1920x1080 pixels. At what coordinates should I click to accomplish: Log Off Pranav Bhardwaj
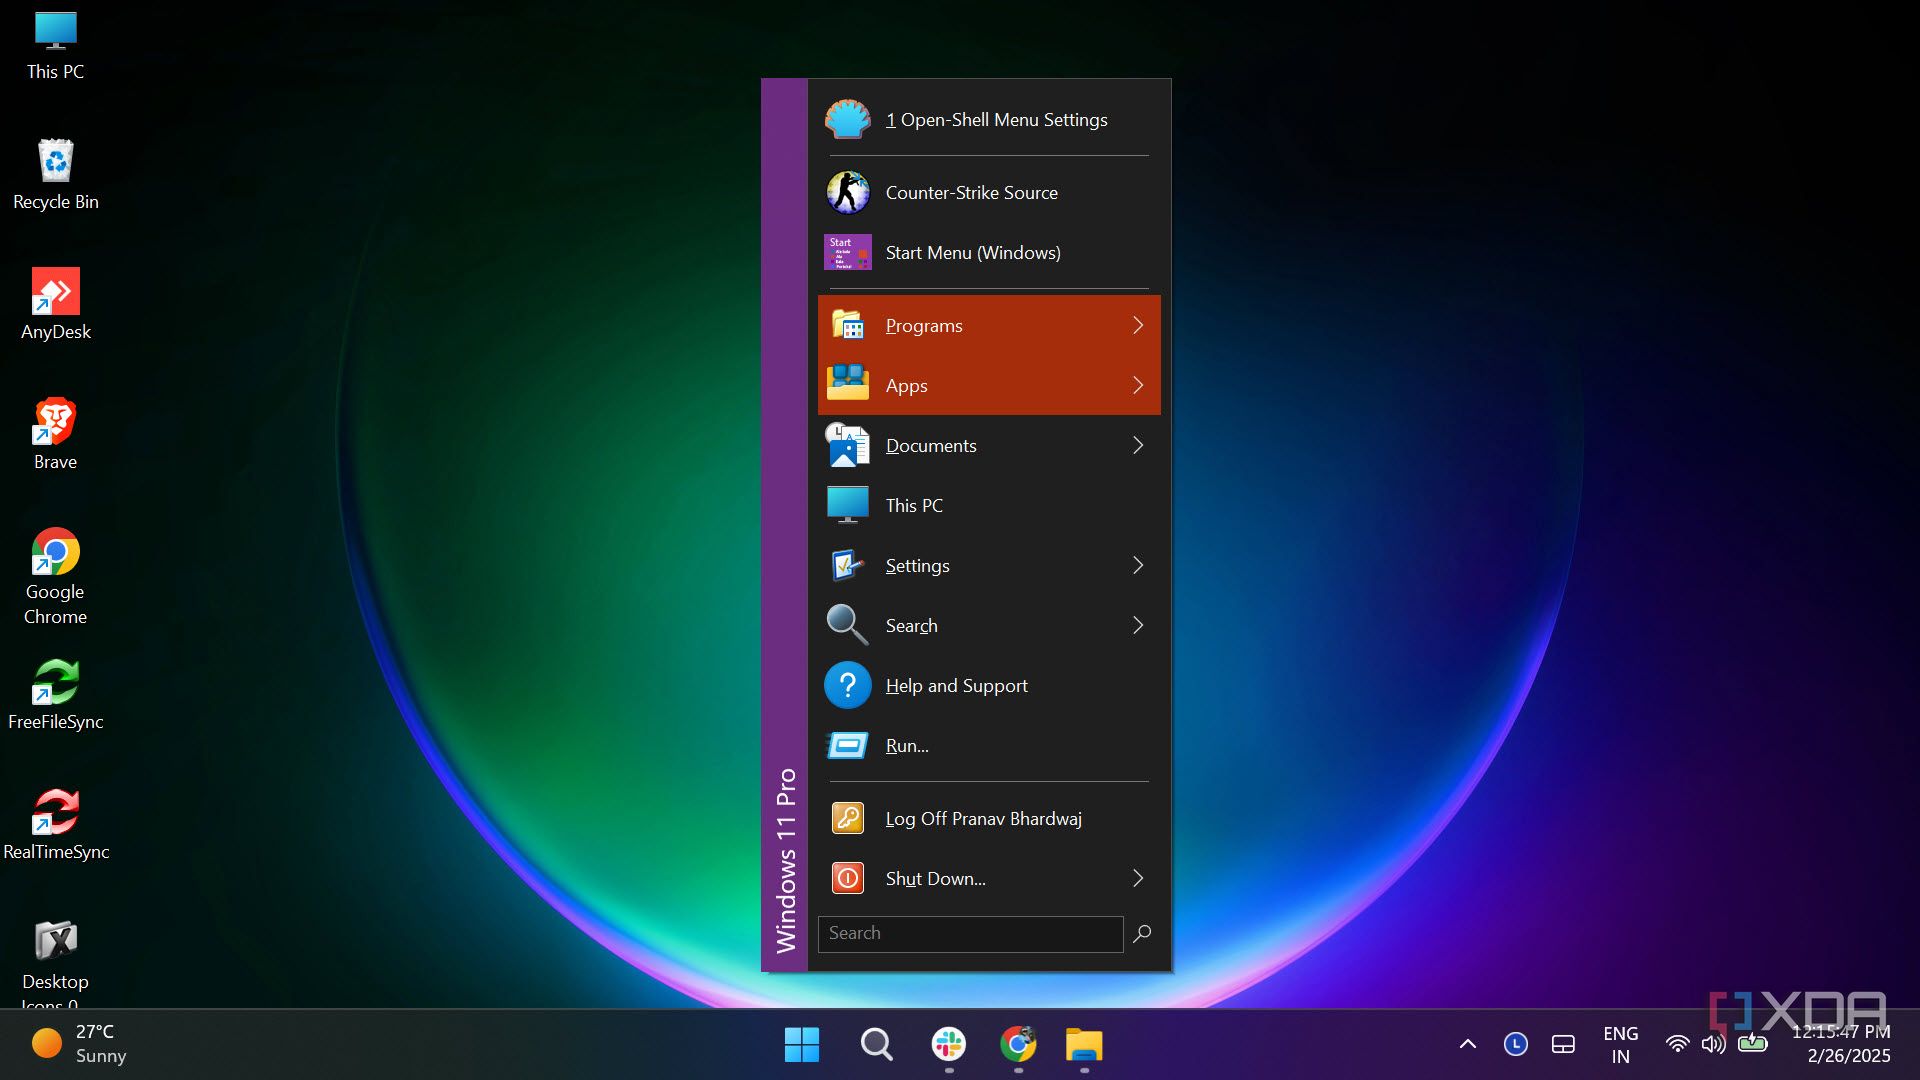982,819
